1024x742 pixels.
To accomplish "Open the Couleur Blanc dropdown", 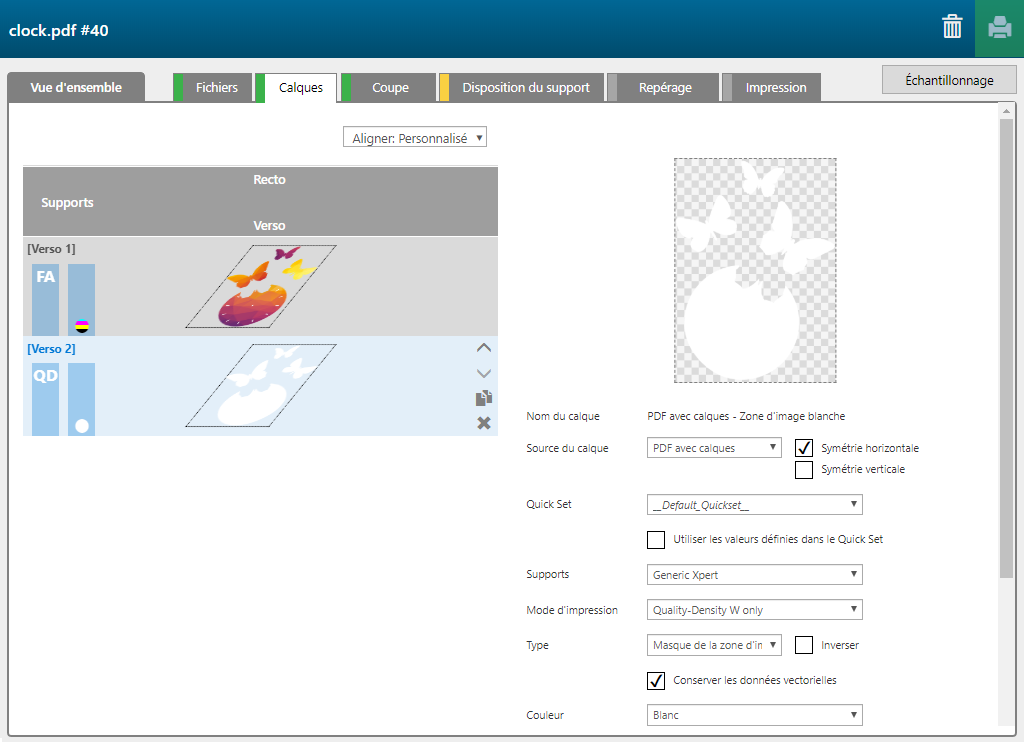I will tap(754, 715).
